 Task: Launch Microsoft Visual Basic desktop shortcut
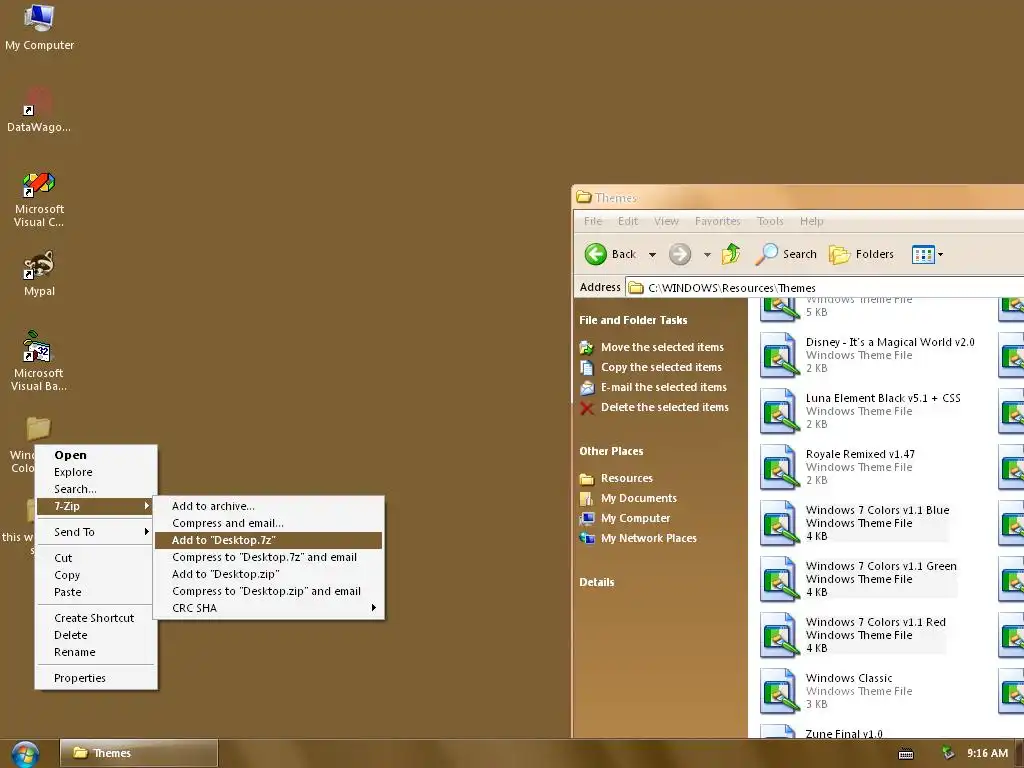pyautogui.click(x=39, y=361)
